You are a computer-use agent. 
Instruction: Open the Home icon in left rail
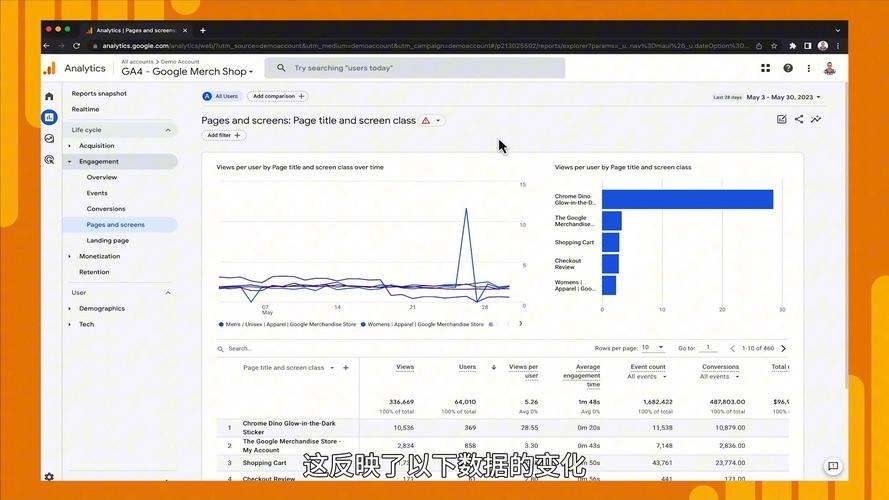[x=49, y=96]
